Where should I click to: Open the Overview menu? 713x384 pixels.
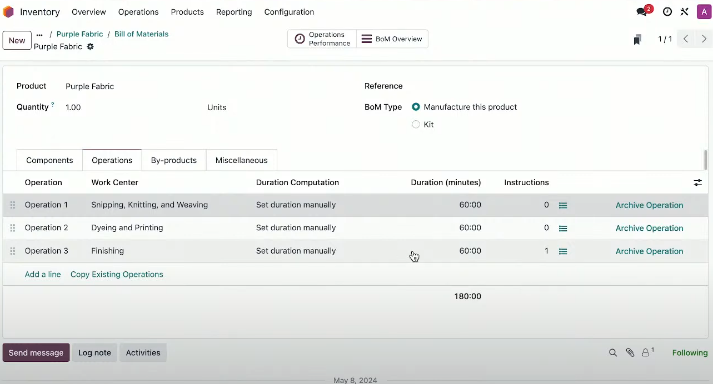click(89, 12)
